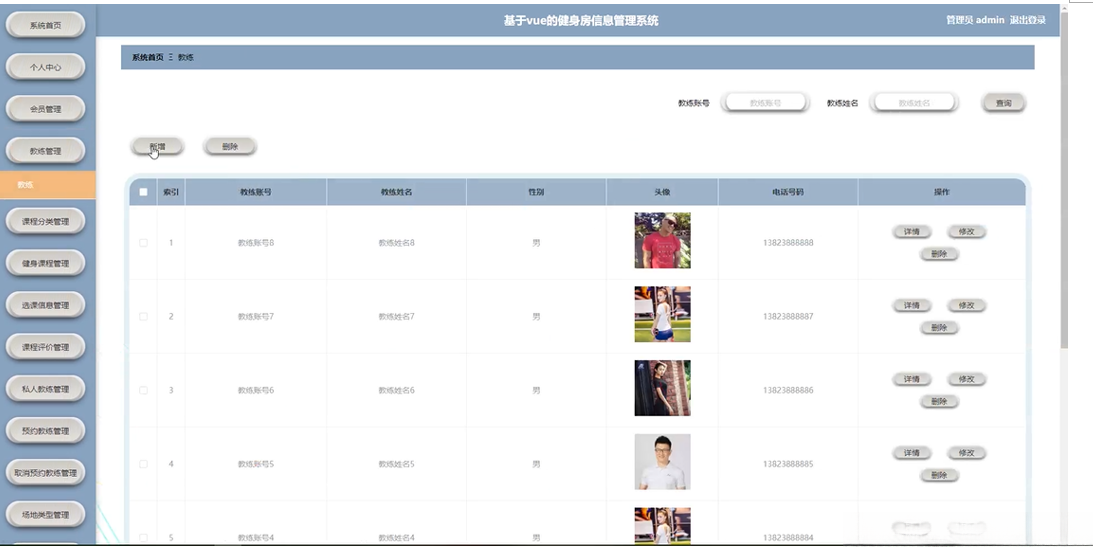Click 修改 for 教练账号6 row
The width and height of the screenshot is (1093, 547).
966,379
